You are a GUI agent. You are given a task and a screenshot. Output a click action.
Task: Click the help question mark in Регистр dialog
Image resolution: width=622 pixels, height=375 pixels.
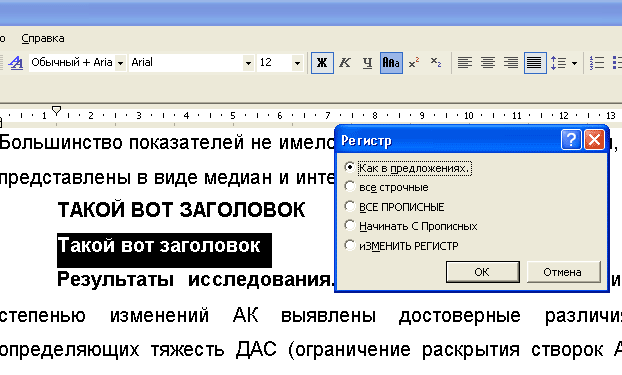(x=571, y=140)
